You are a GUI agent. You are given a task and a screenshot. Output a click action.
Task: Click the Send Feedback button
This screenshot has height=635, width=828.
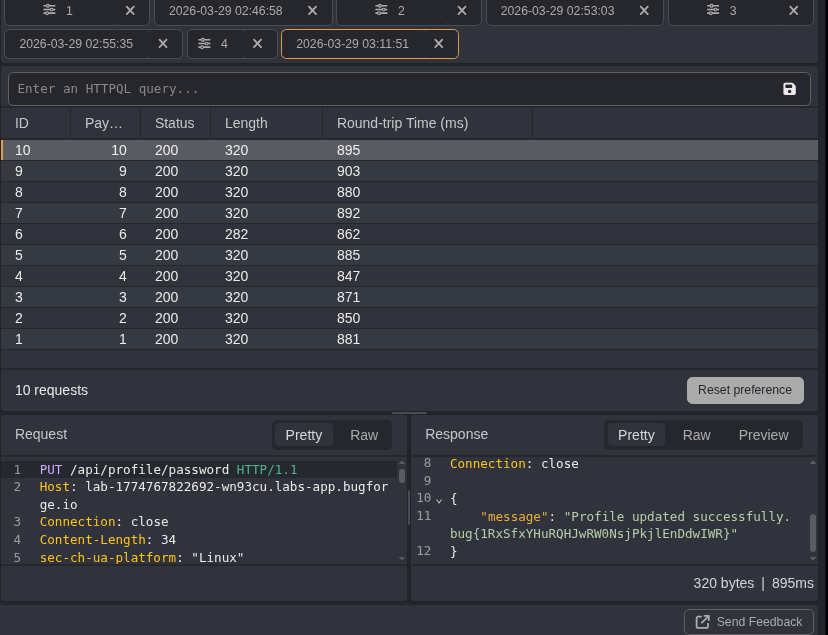[x=748, y=621]
